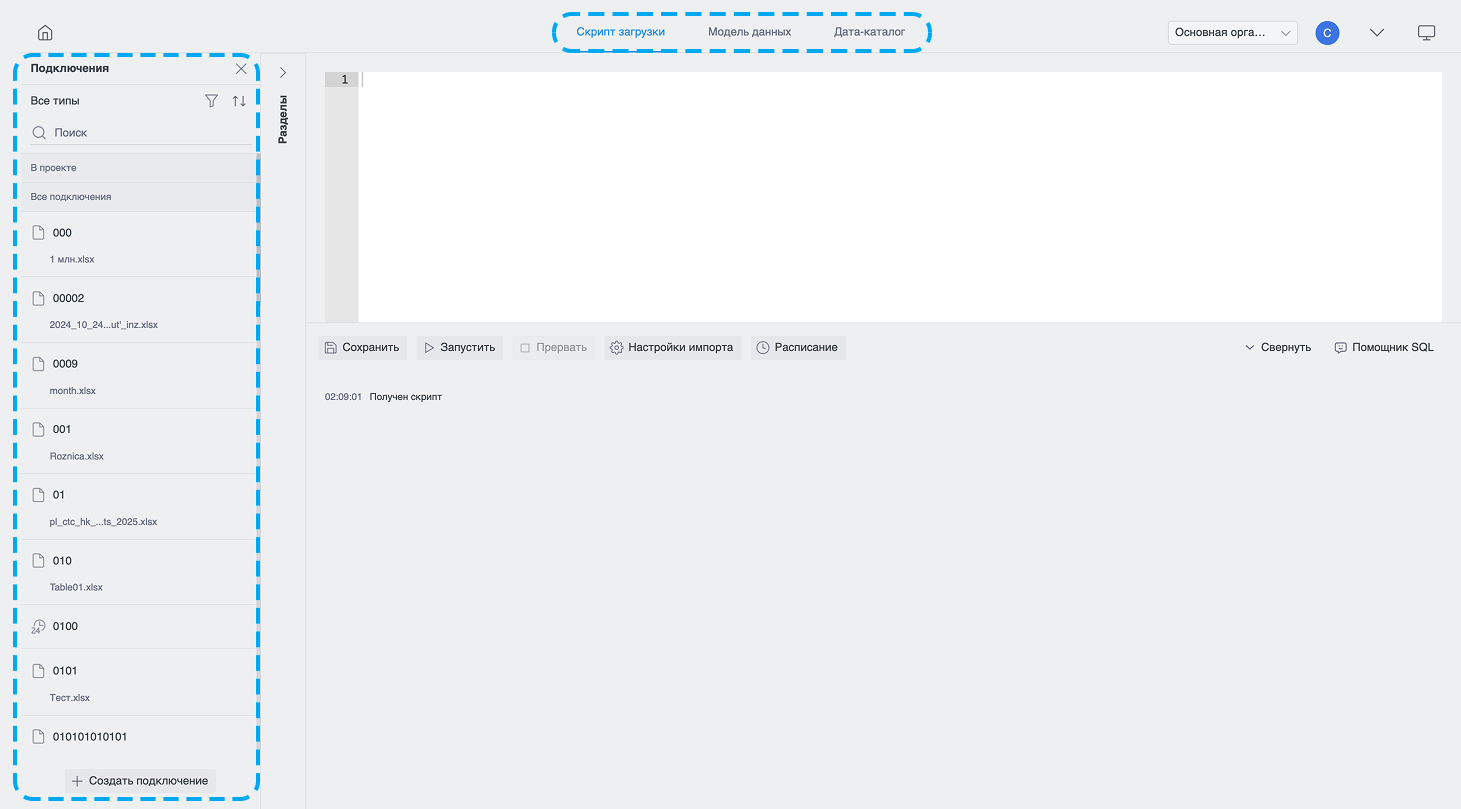Click Создать подключение button
Viewport: 1461px width, 809px height.
(x=140, y=781)
